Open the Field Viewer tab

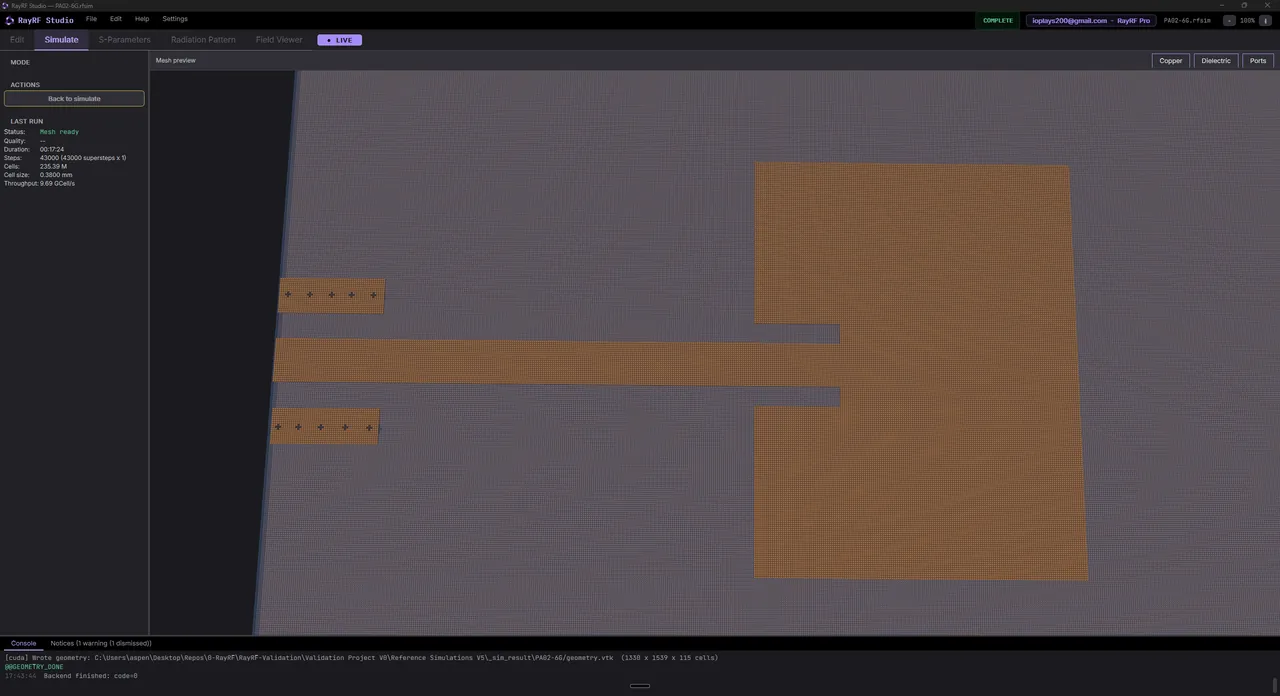pos(279,40)
